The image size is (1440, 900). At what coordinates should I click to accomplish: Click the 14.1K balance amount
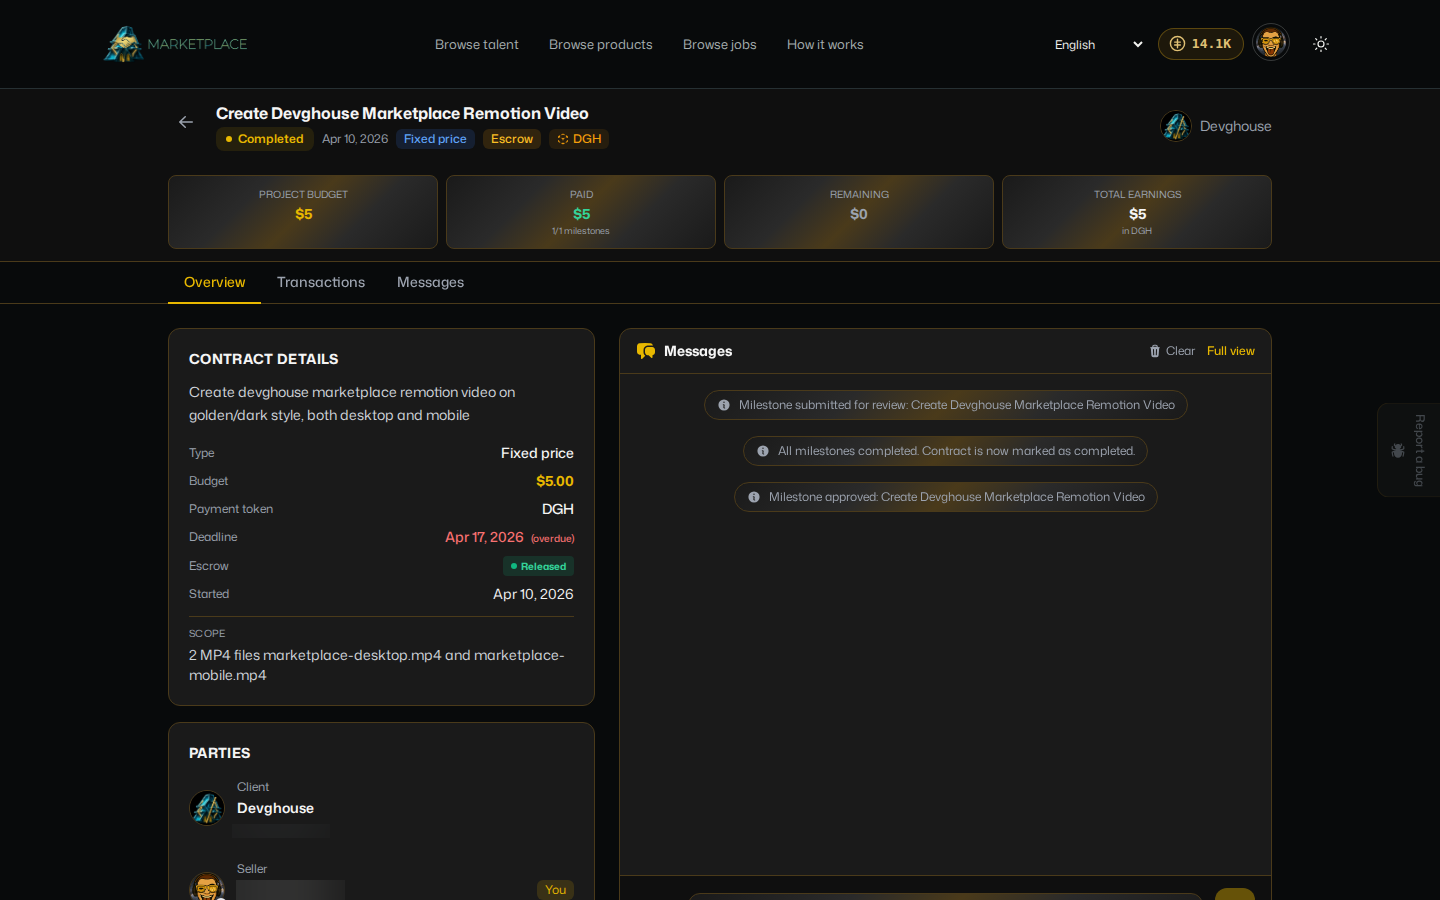[x=1211, y=44]
